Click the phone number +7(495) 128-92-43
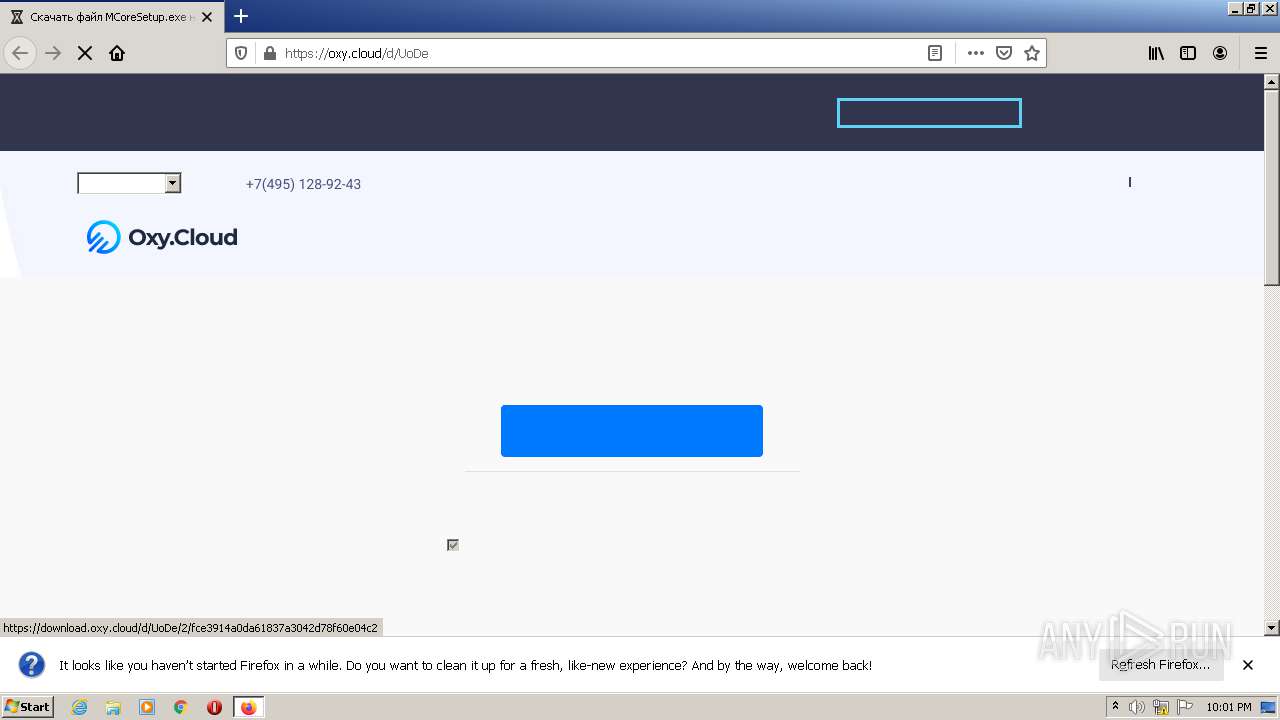Screen dimensions: 1280x720 pos(303,184)
